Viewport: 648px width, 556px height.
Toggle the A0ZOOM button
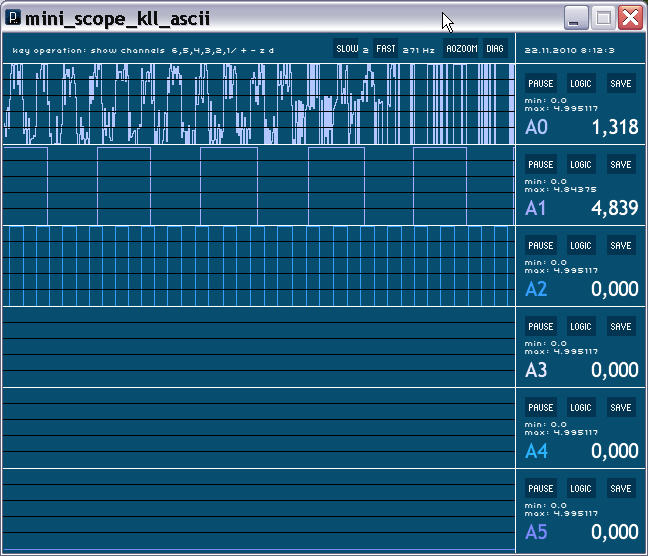pos(462,48)
